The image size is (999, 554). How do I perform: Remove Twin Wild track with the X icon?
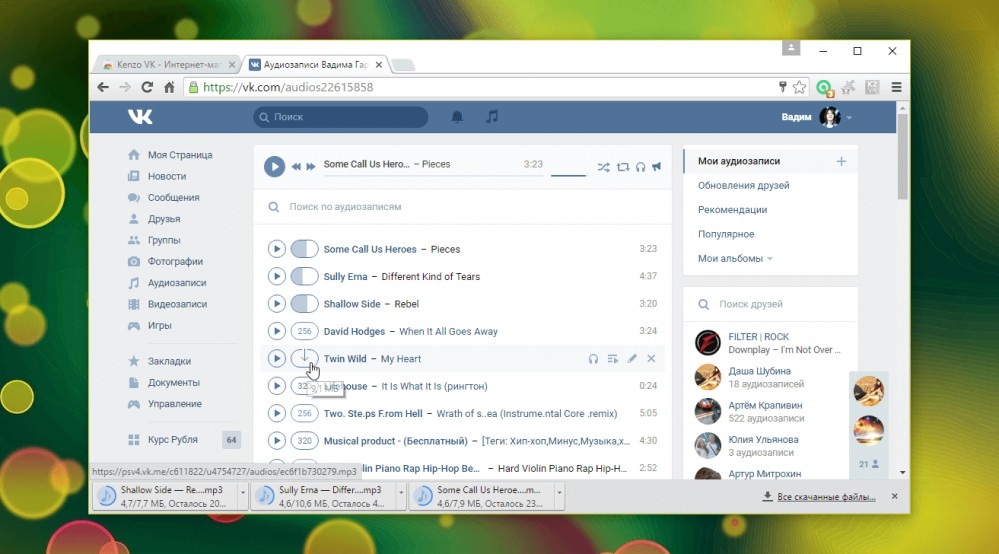[651, 359]
